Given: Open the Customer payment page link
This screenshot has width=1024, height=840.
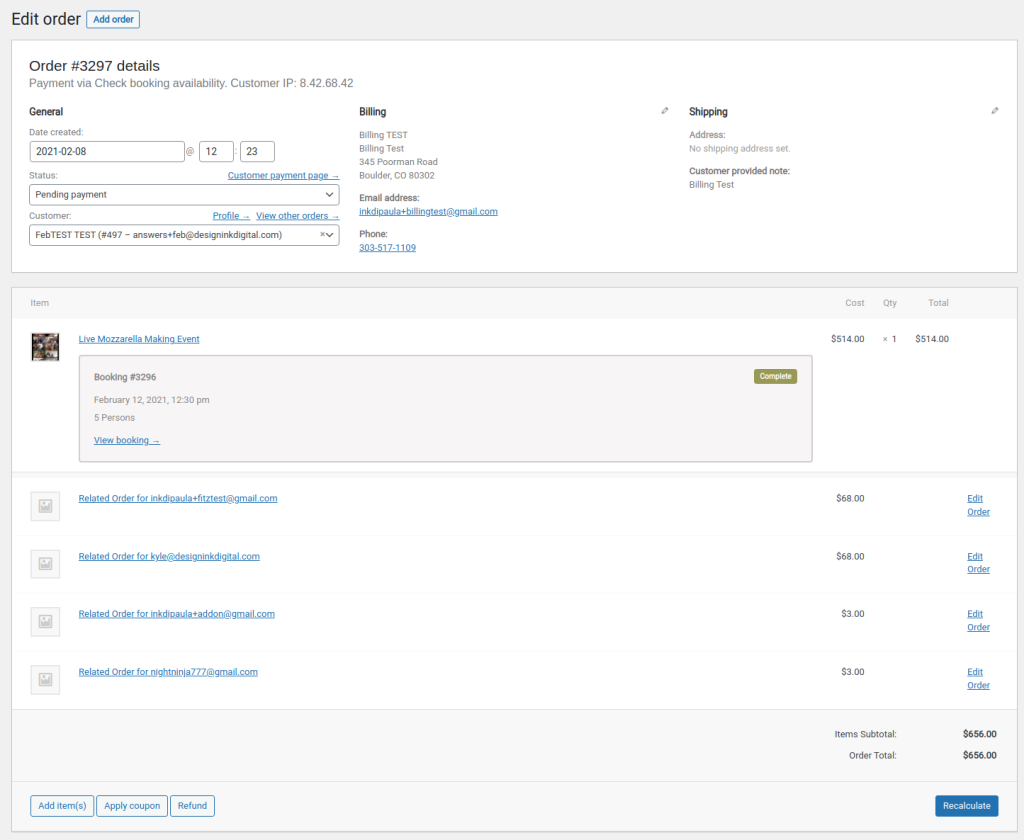Looking at the screenshot, I should tap(284, 174).
